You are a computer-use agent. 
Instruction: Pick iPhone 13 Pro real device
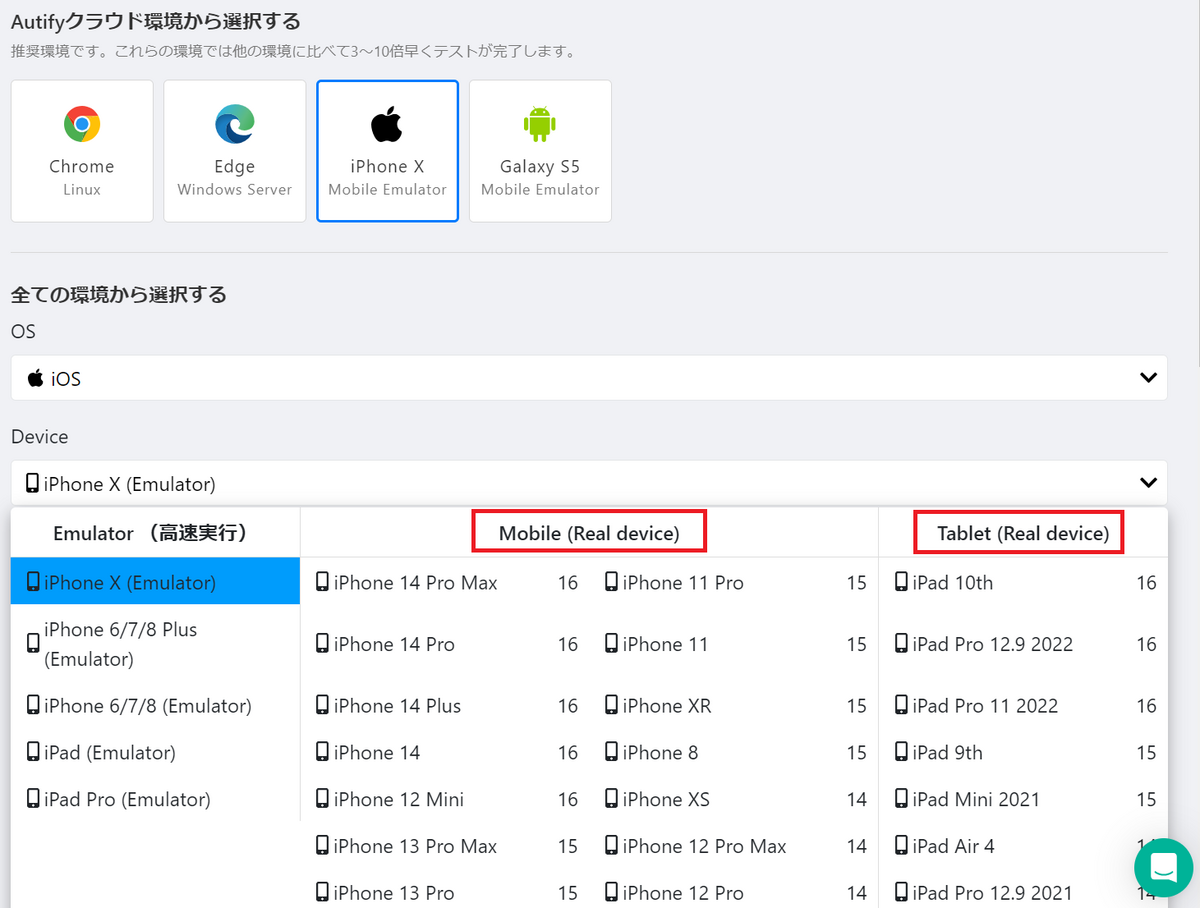[x=445, y=892]
